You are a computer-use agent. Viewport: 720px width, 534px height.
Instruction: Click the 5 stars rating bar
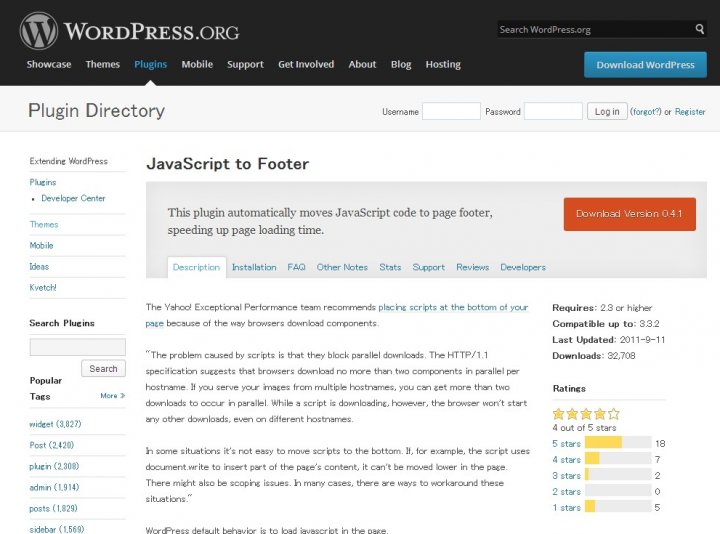tap(618, 443)
